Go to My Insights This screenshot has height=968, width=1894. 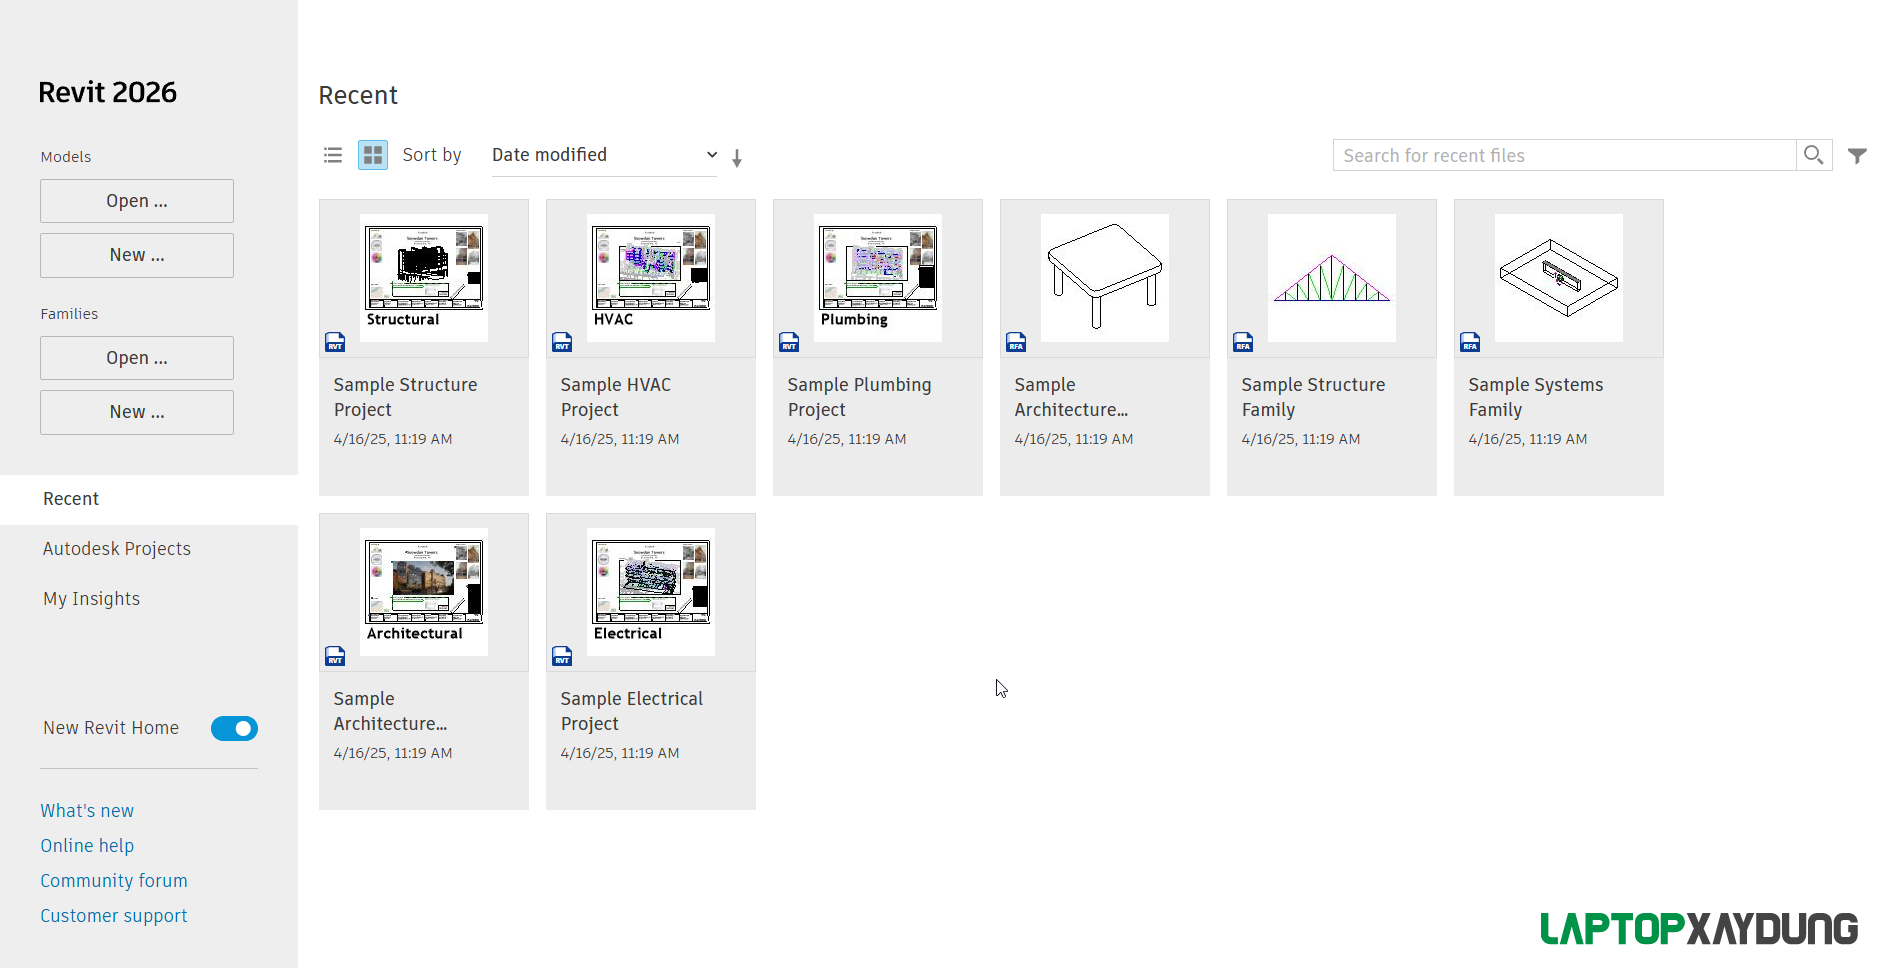92,599
